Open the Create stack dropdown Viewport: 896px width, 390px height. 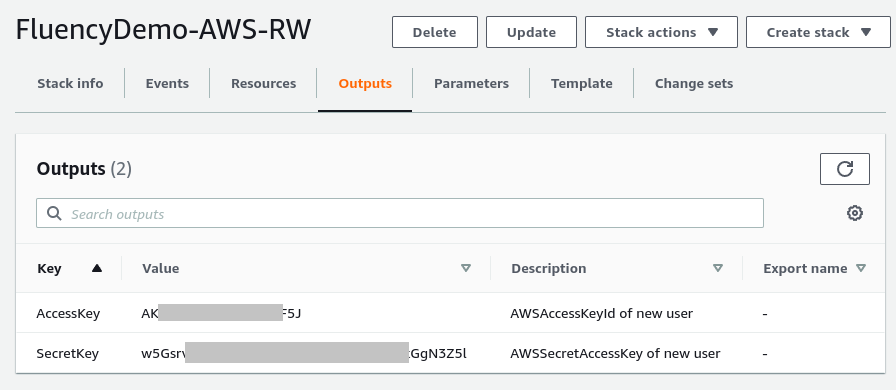pyautogui.click(x=818, y=32)
